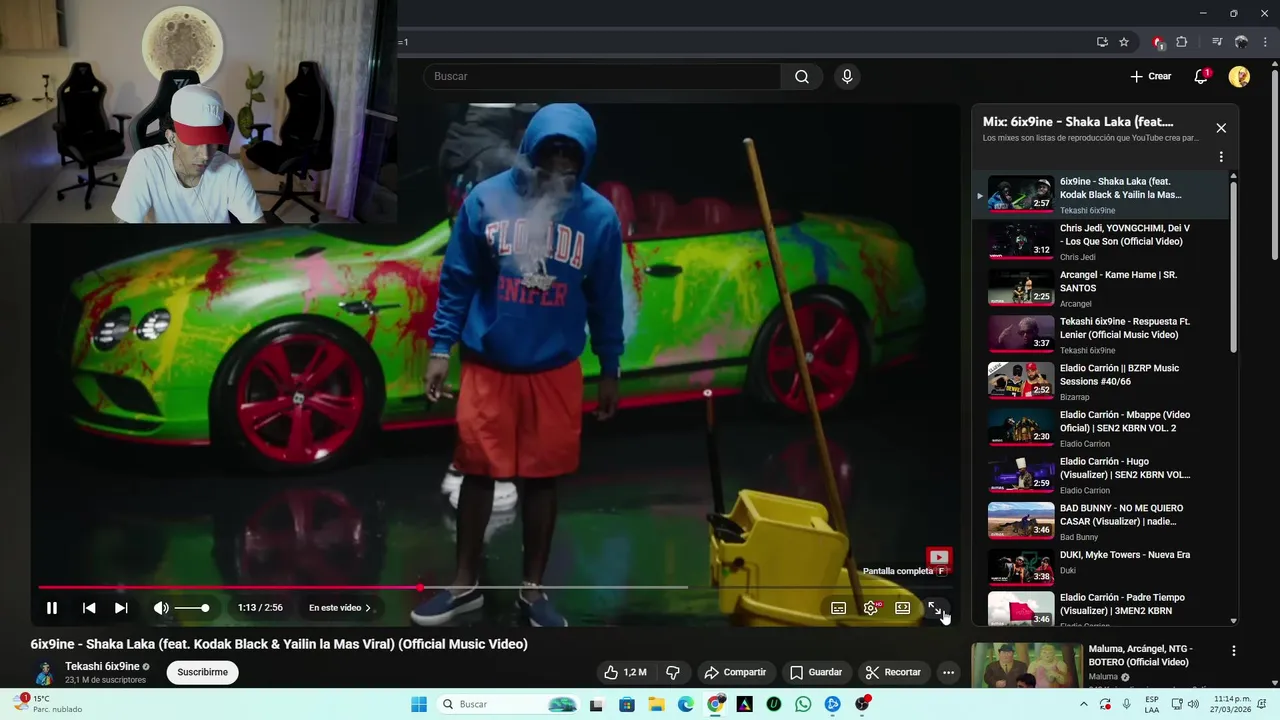Viewport: 1280px width, 720px height.
Task: Open WhatsApp from taskbar
Action: [803, 704]
